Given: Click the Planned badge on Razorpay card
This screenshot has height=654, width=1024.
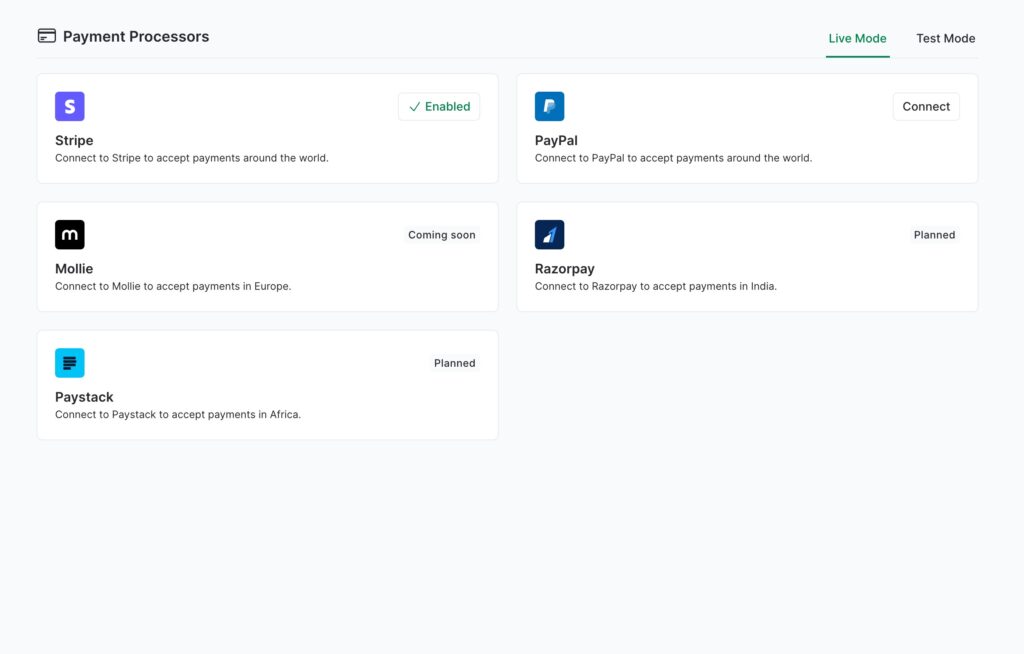Looking at the screenshot, I should click(934, 235).
